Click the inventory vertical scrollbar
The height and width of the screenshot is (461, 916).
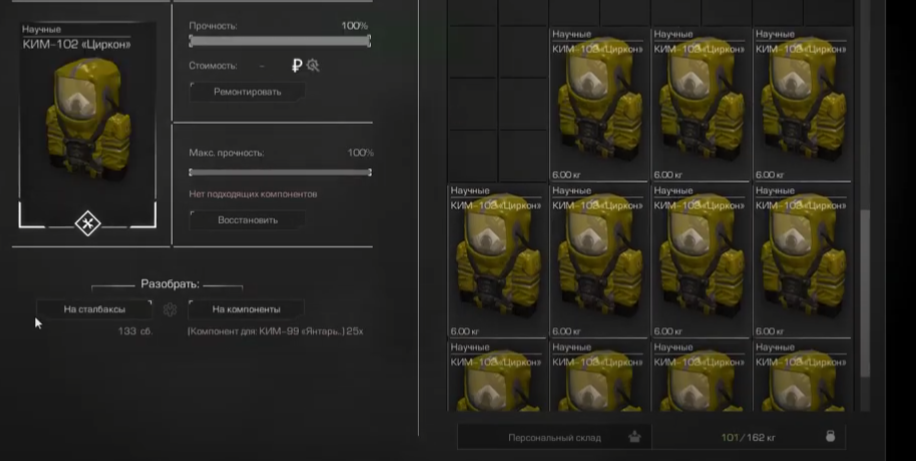[x=865, y=292]
